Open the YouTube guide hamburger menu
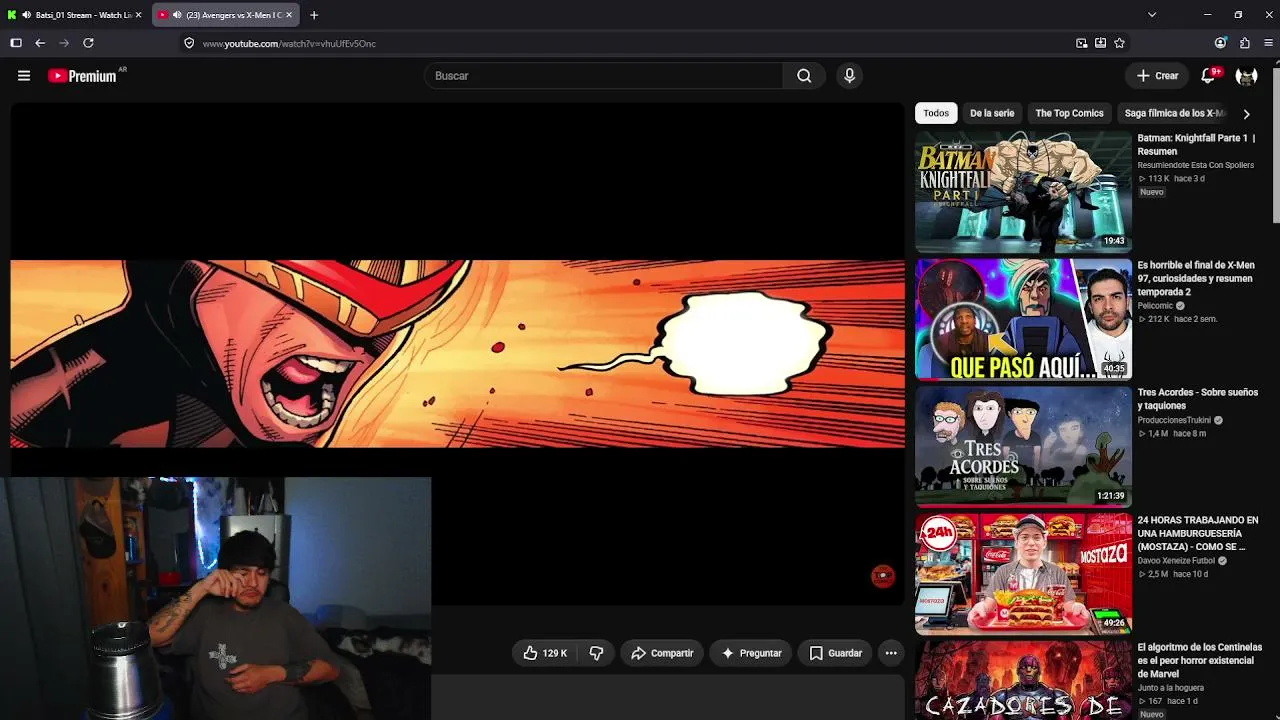Image resolution: width=1280 pixels, height=720 pixels. [x=24, y=76]
